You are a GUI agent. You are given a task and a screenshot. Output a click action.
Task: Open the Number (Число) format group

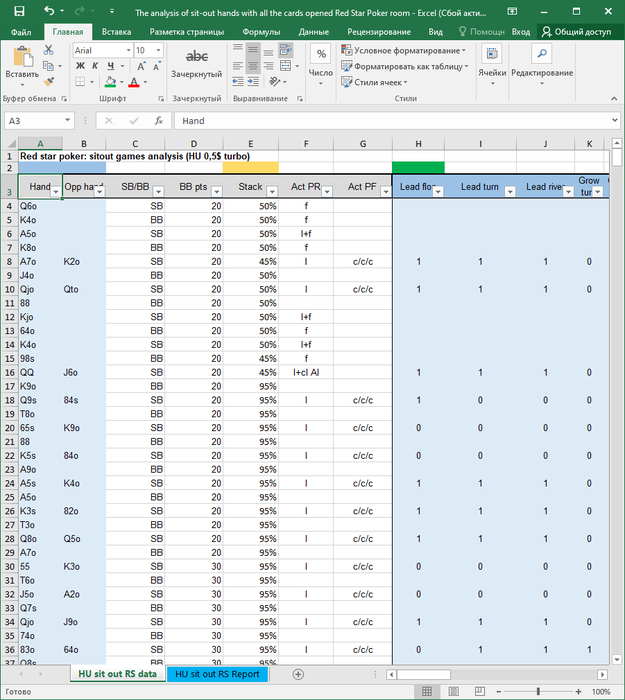[x=321, y=62]
